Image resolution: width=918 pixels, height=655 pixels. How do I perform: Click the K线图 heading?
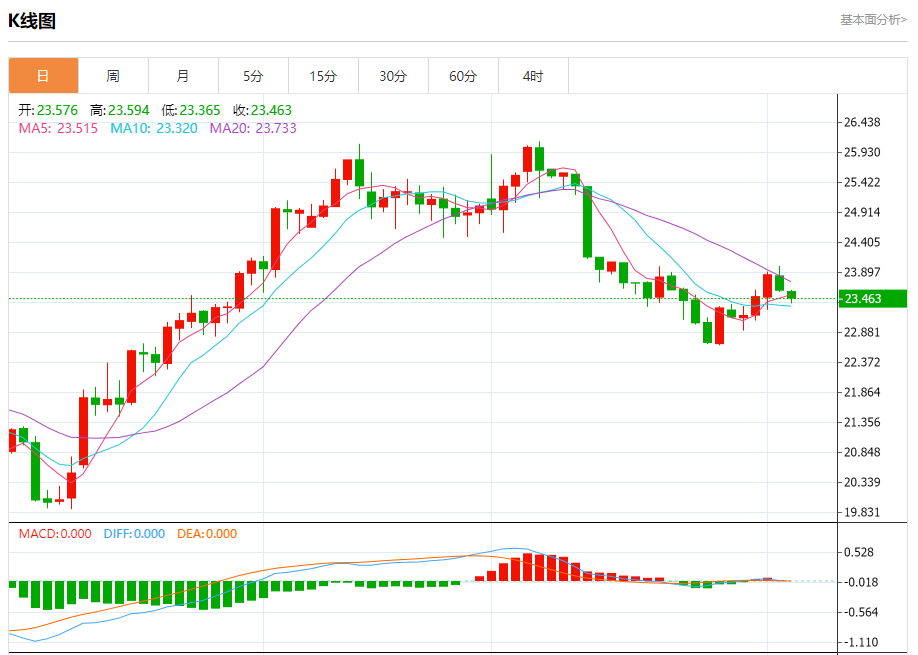(x=32, y=21)
